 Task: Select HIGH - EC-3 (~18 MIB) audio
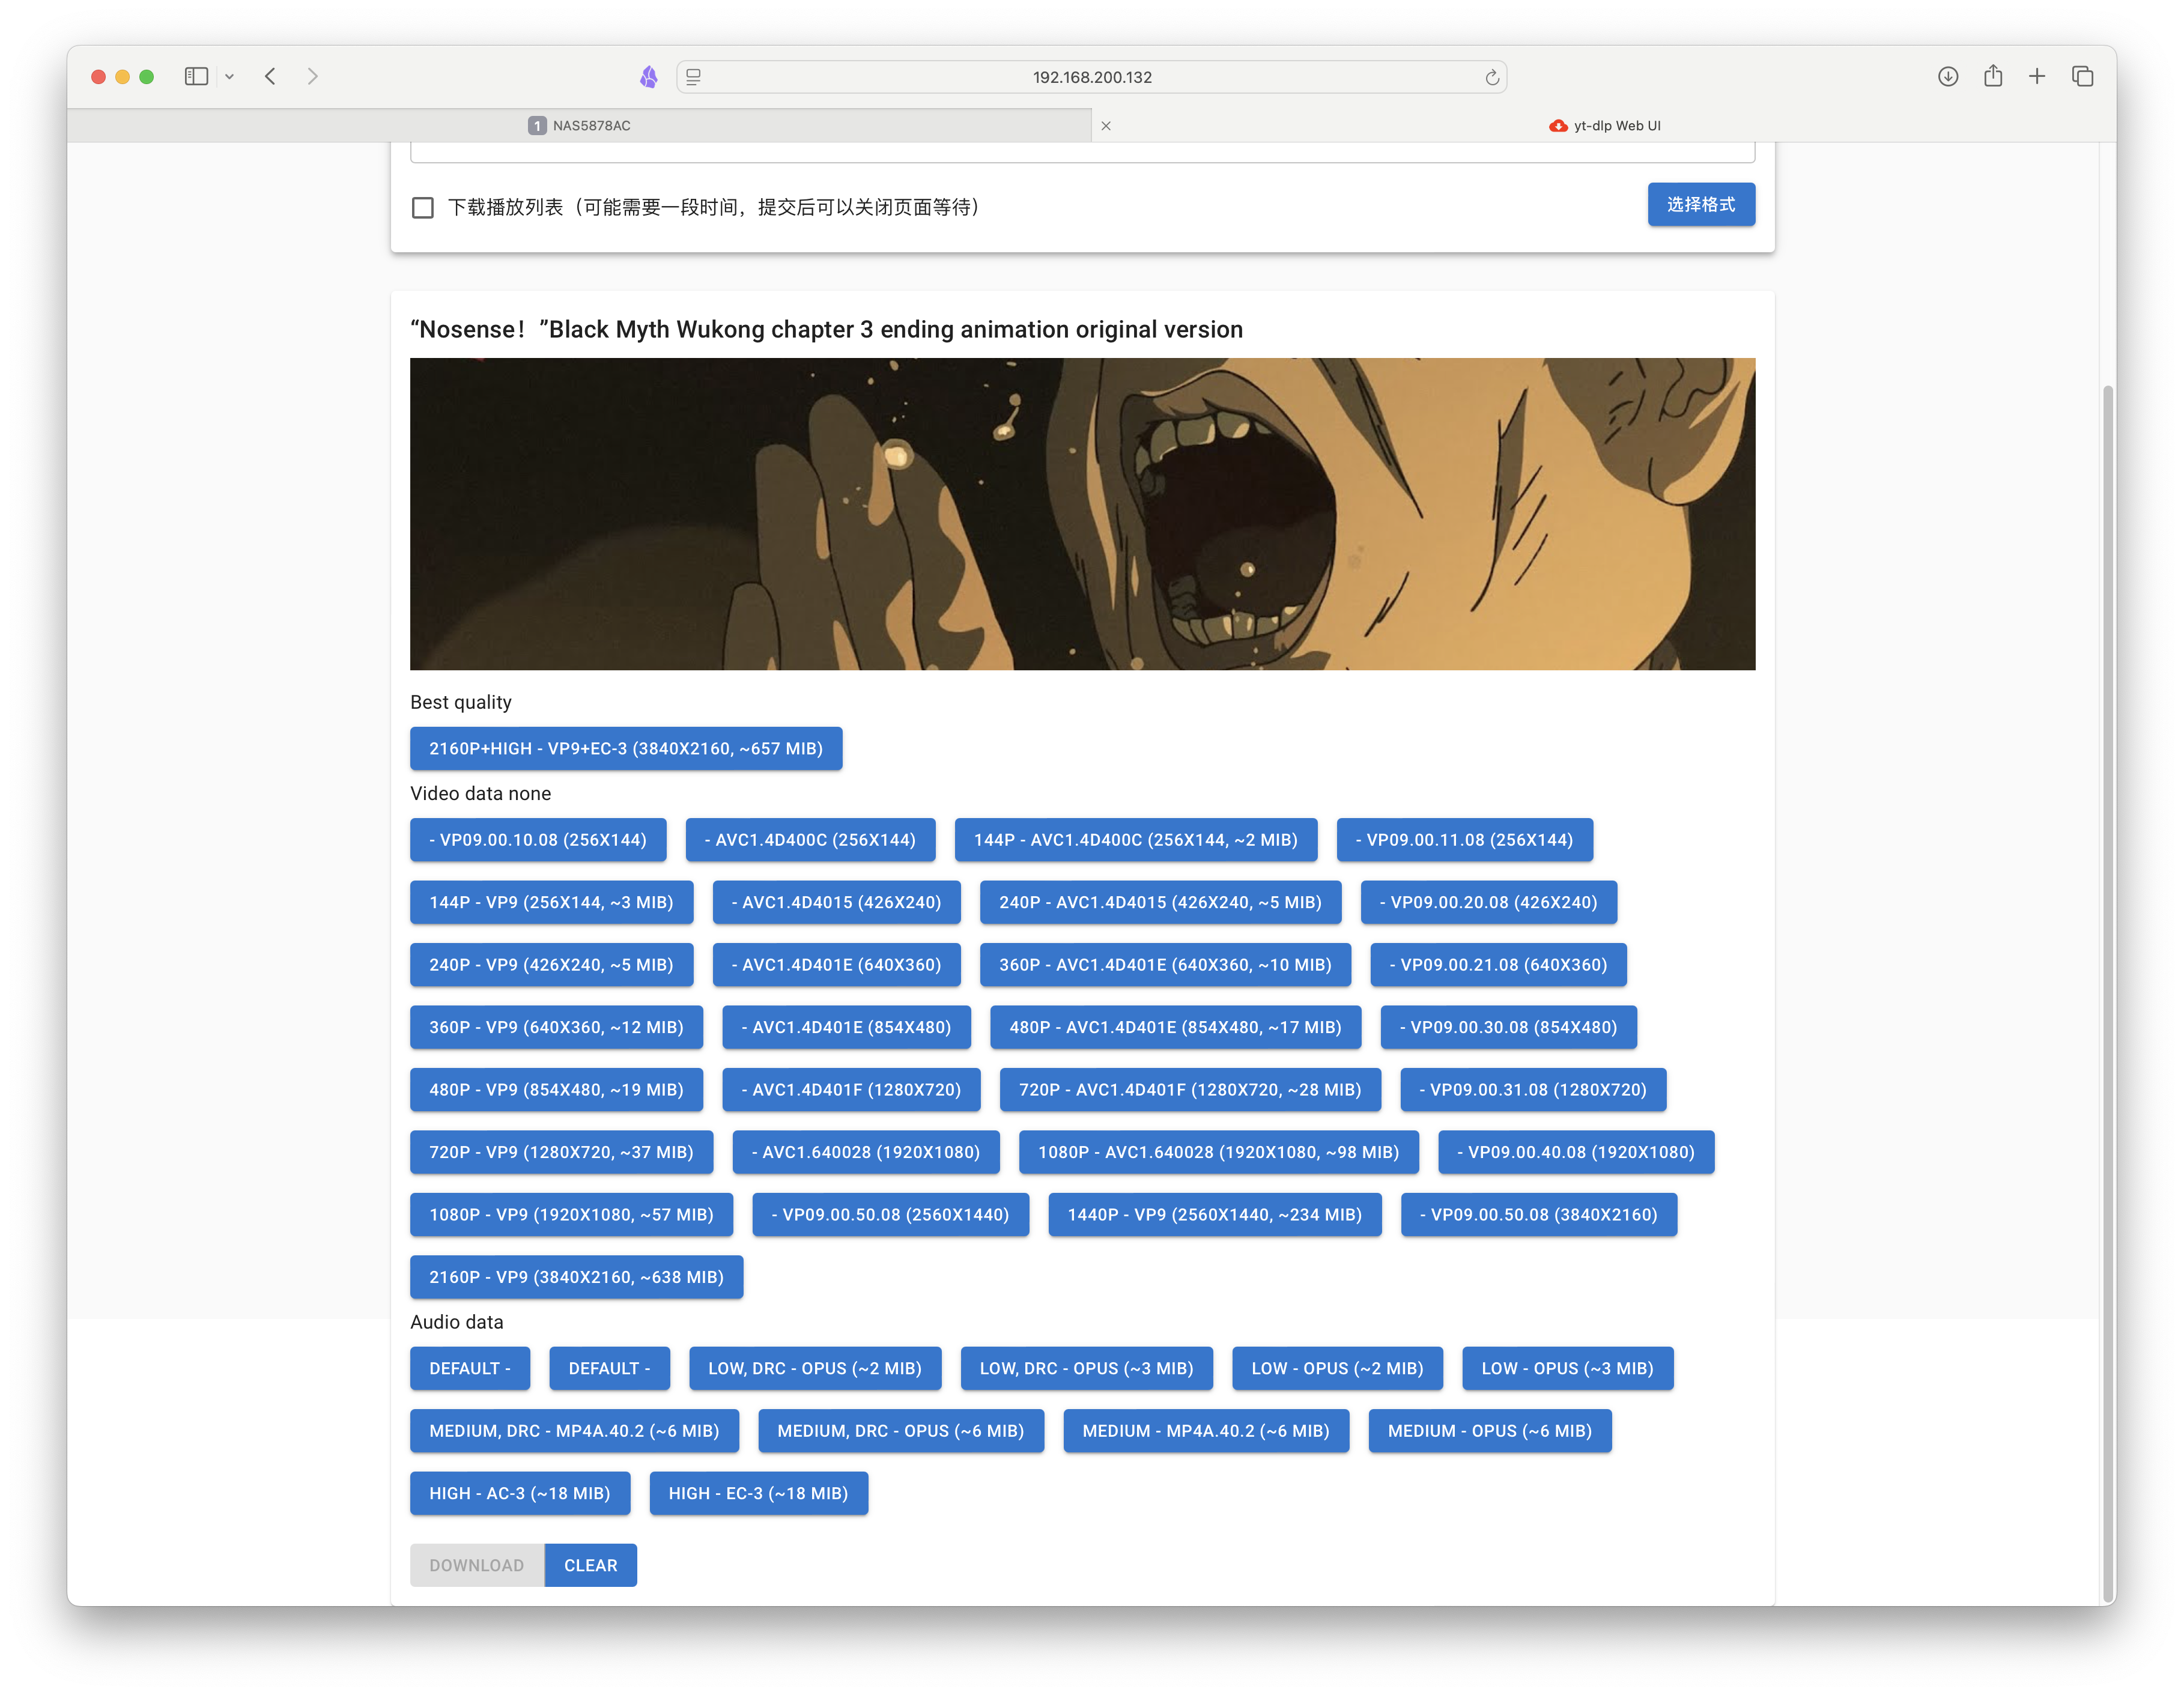(x=759, y=1494)
